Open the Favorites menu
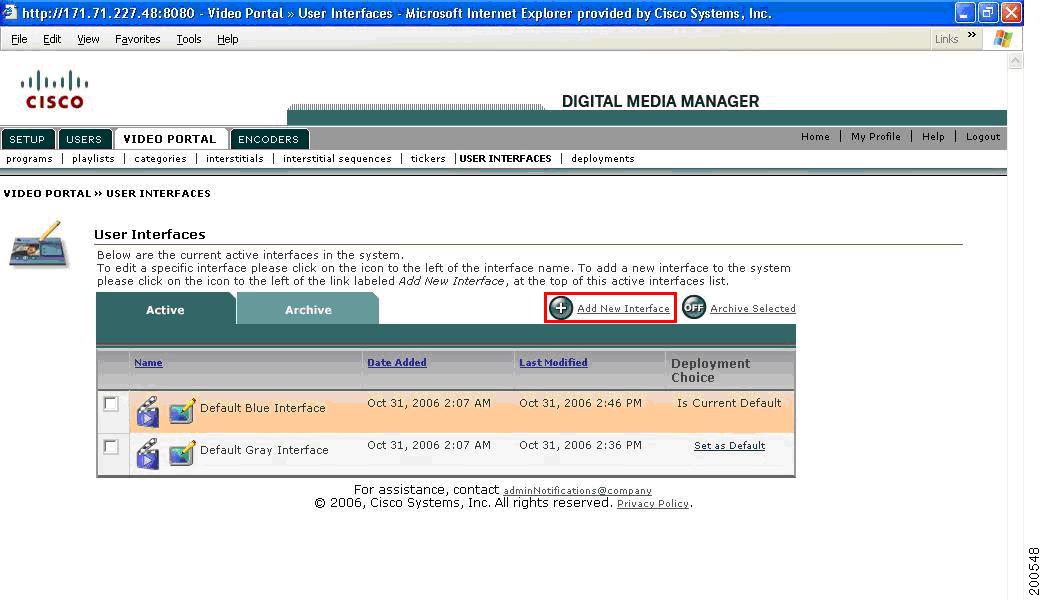This screenshot has height=600, width=1042. point(138,39)
